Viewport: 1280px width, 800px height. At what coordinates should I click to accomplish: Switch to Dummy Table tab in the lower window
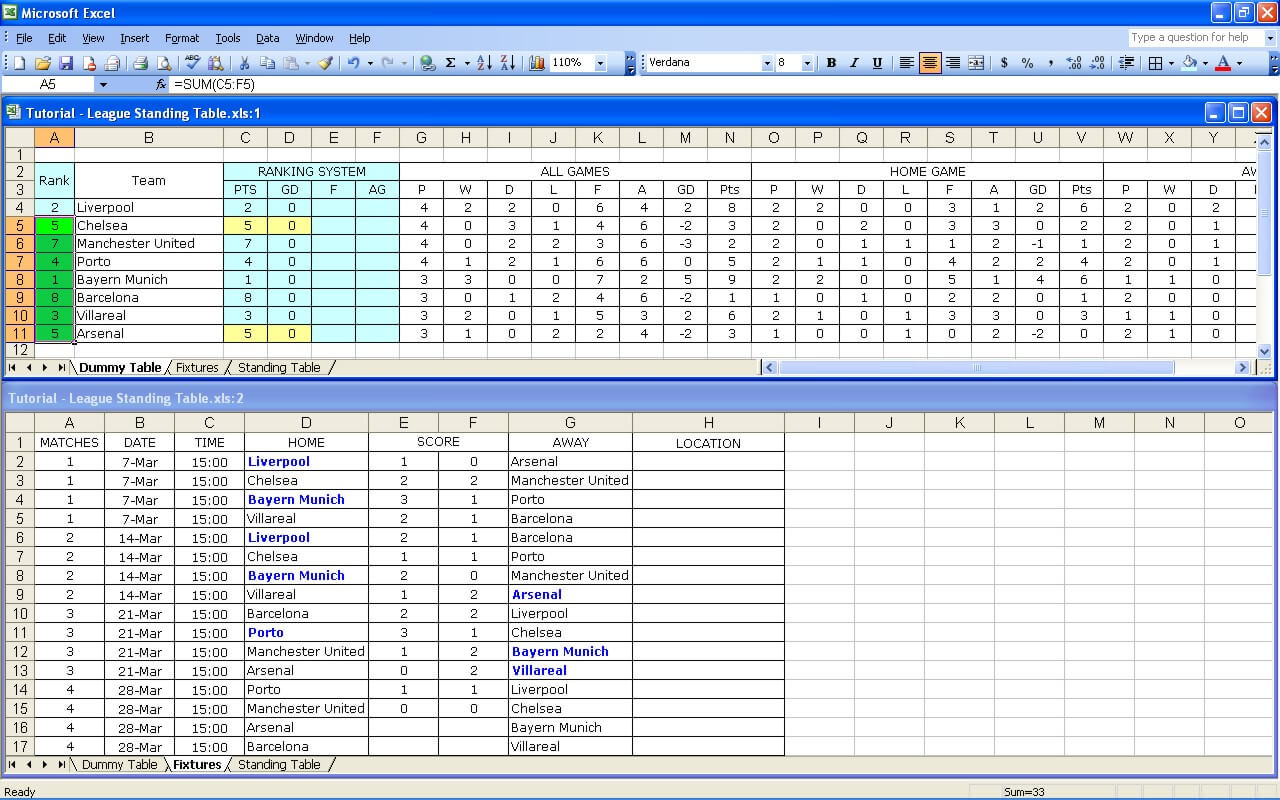click(119, 765)
